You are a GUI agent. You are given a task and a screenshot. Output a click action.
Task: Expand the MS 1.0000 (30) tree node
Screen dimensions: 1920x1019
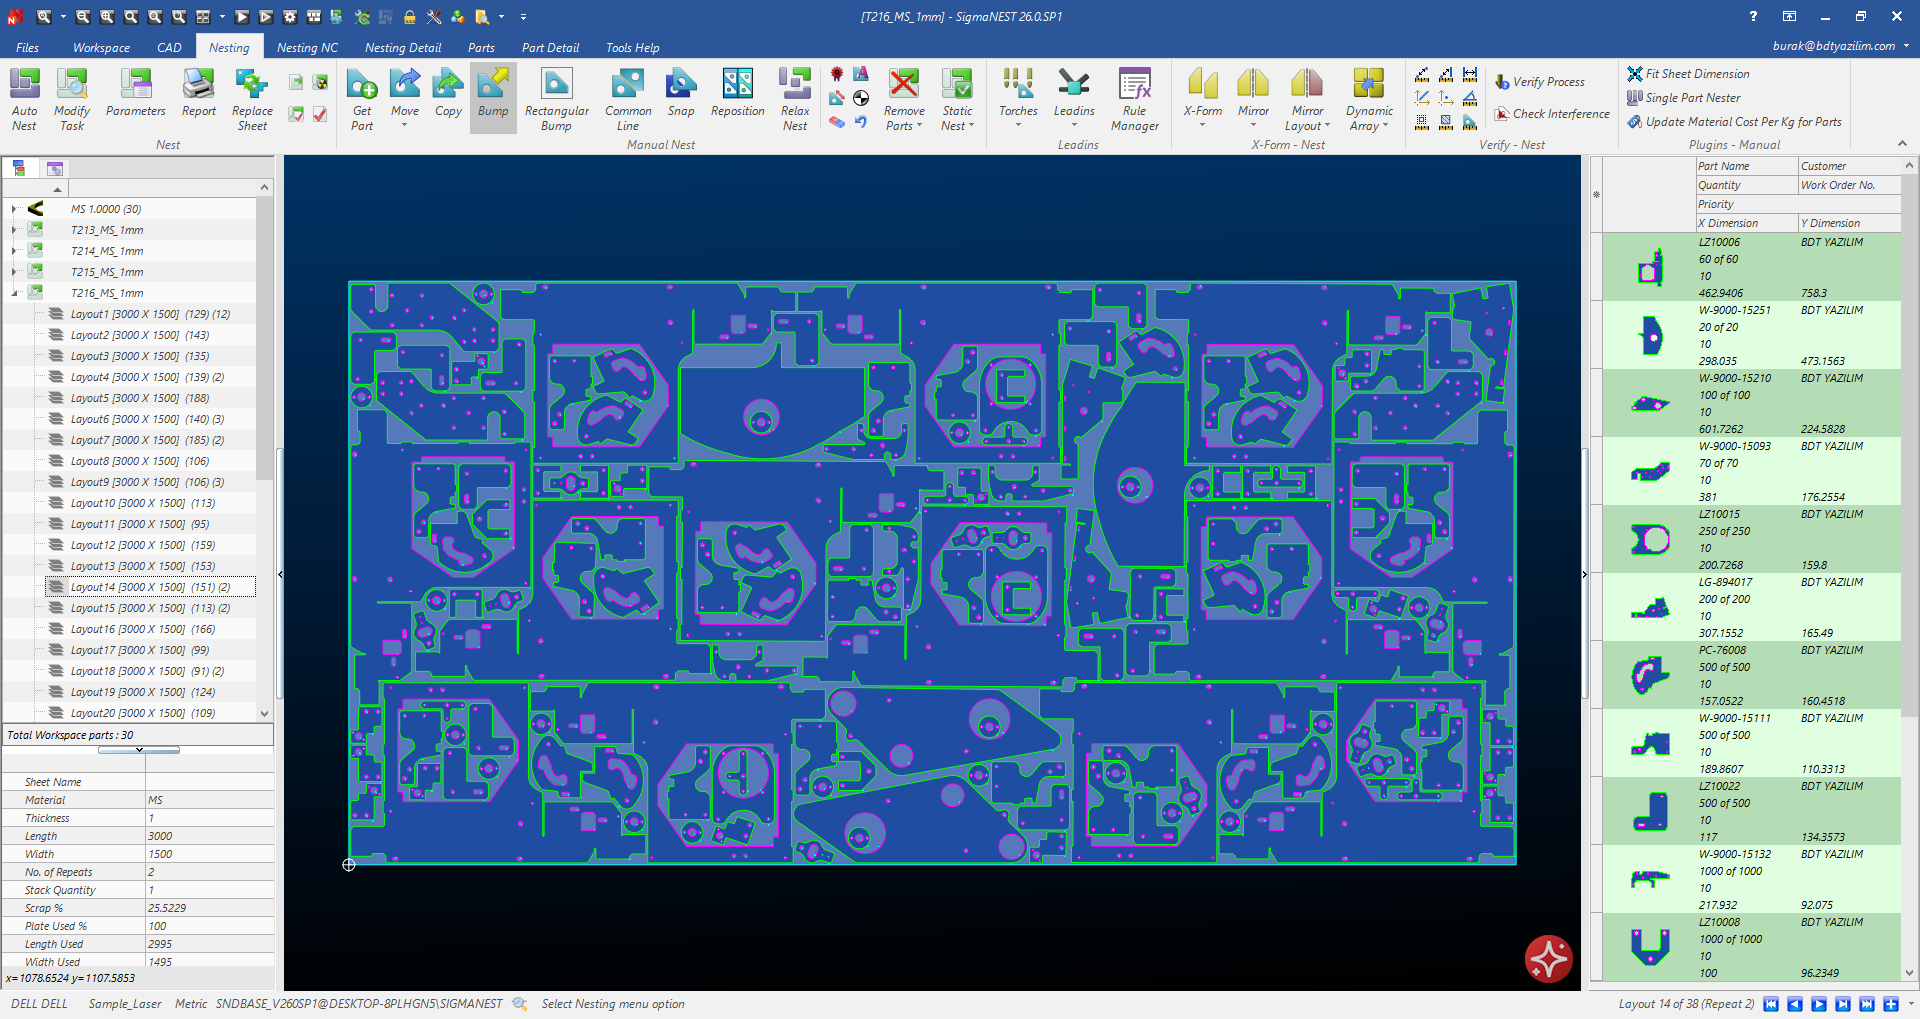click(13, 209)
